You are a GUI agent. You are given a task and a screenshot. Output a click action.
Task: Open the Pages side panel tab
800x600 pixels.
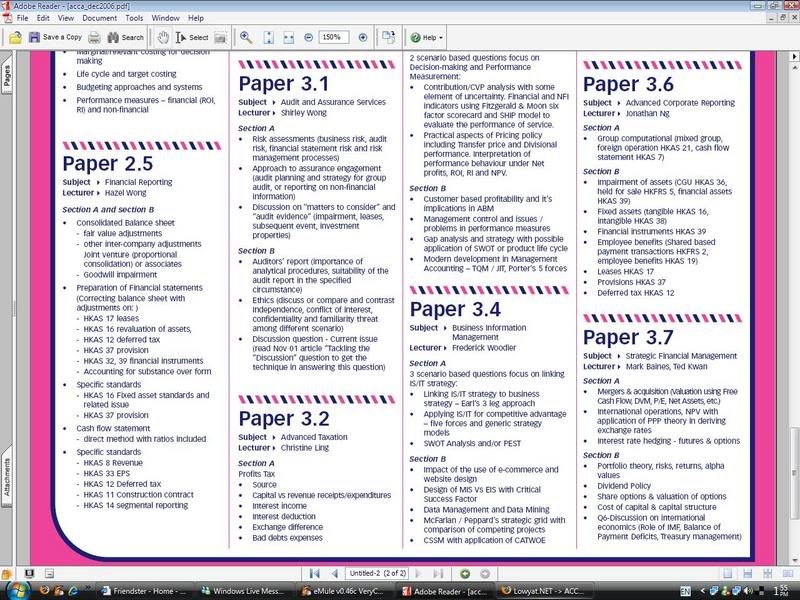pyautogui.click(x=7, y=76)
